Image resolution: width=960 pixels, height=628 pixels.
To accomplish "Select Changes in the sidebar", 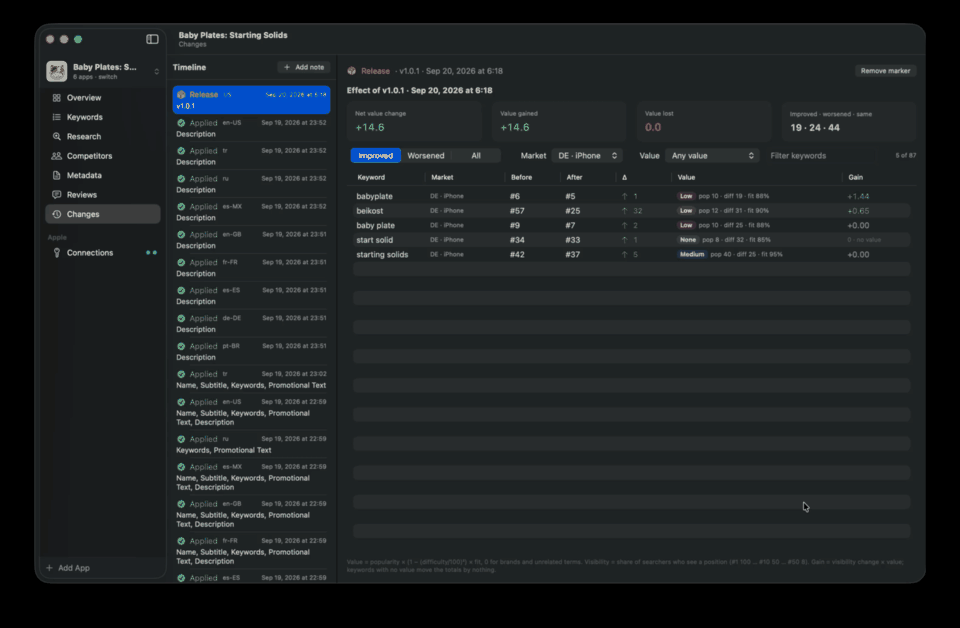I will click(103, 214).
